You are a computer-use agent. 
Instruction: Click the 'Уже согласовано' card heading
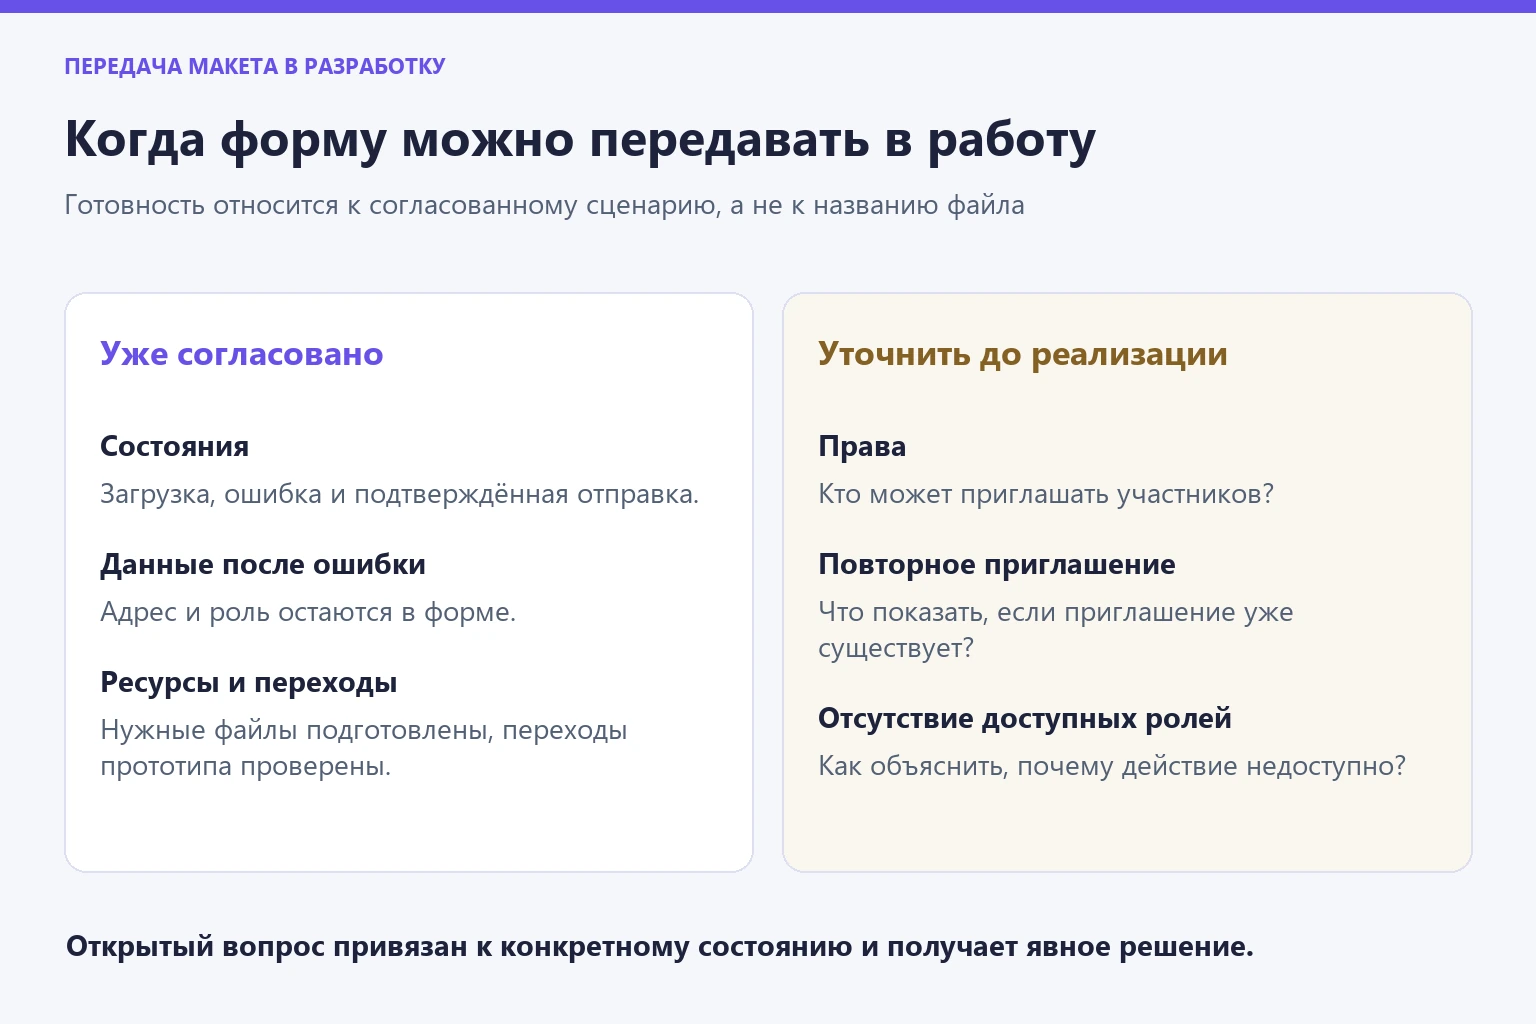(242, 354)
